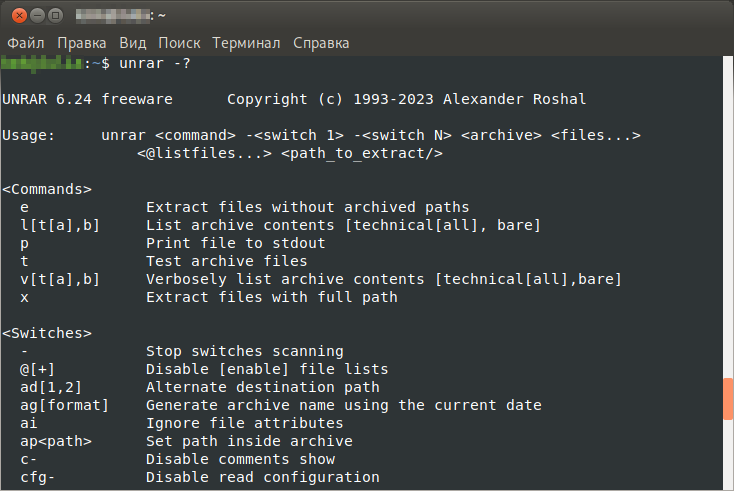
Task: Click the '<Switches>' heading in output
Action: pos(47,333)
